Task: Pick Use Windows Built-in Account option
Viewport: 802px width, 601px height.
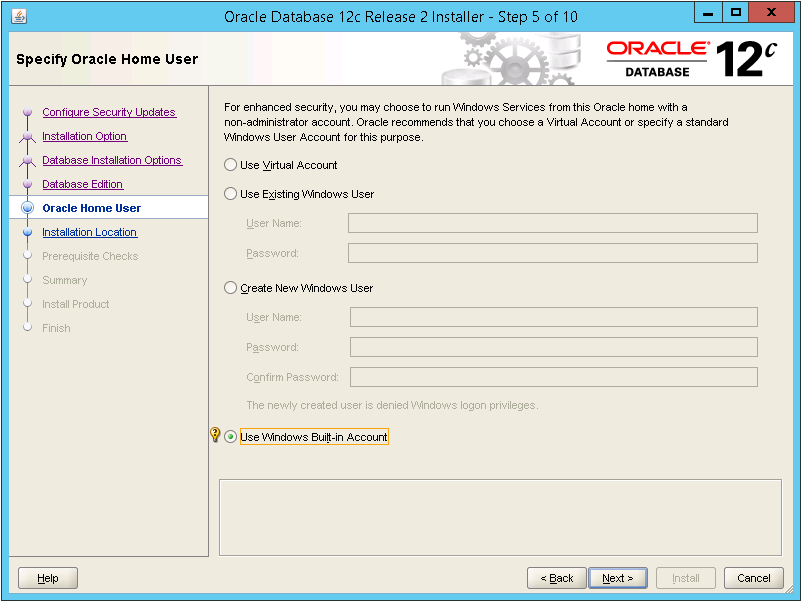Action: pos(231,437)
